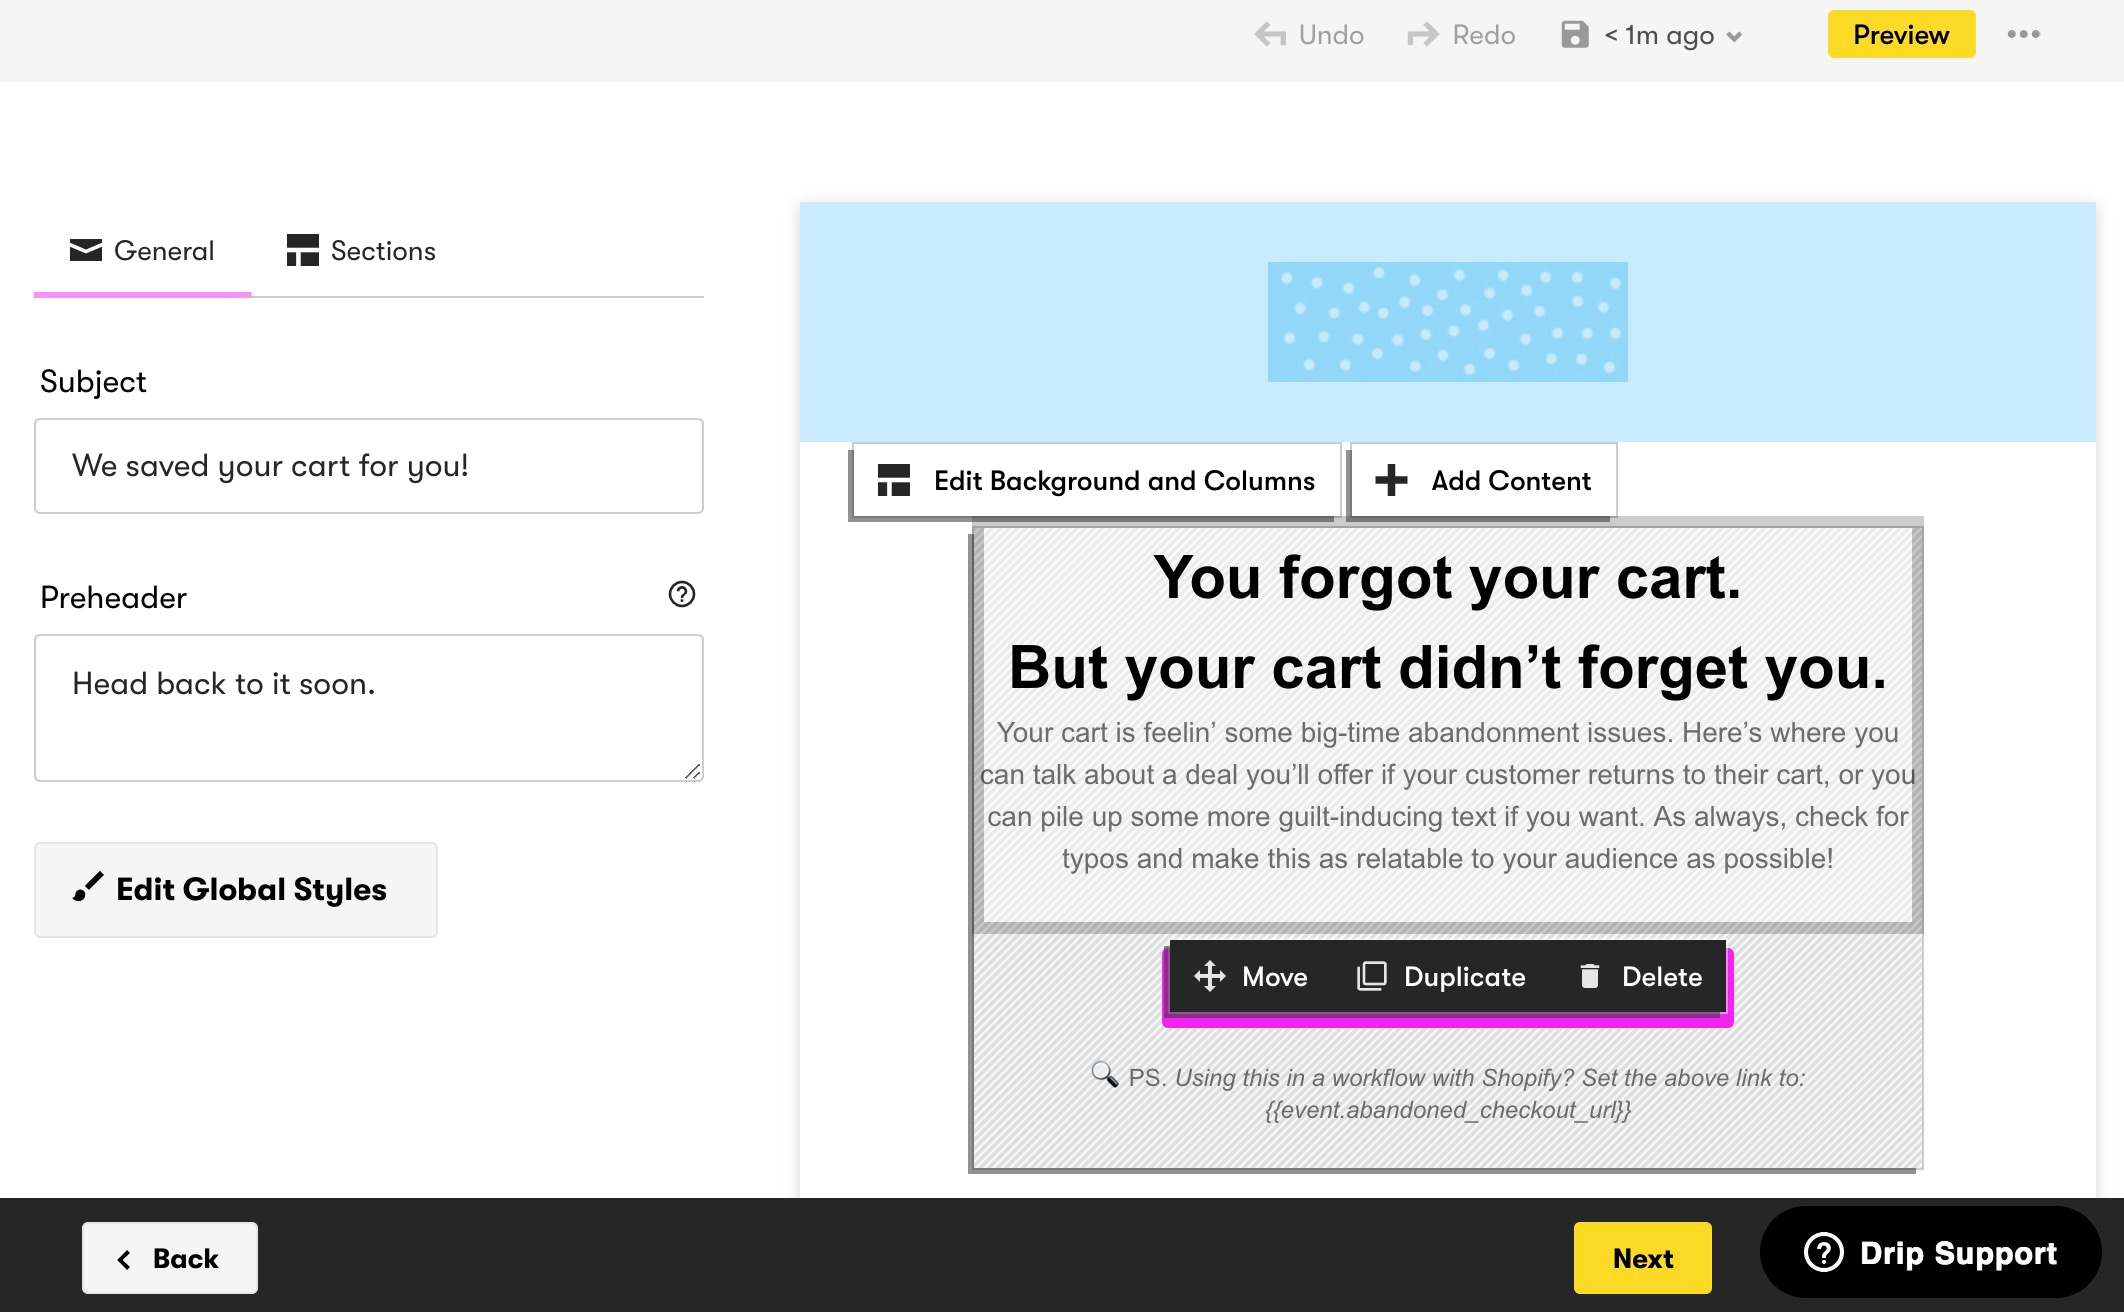Click the Next button

[x=1642, y=1258]
